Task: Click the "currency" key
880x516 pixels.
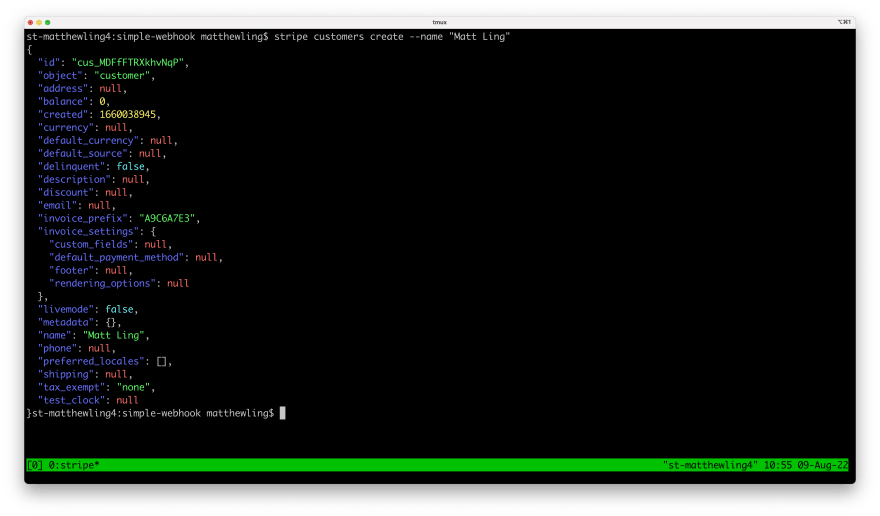Action: (x=66, y=127)
